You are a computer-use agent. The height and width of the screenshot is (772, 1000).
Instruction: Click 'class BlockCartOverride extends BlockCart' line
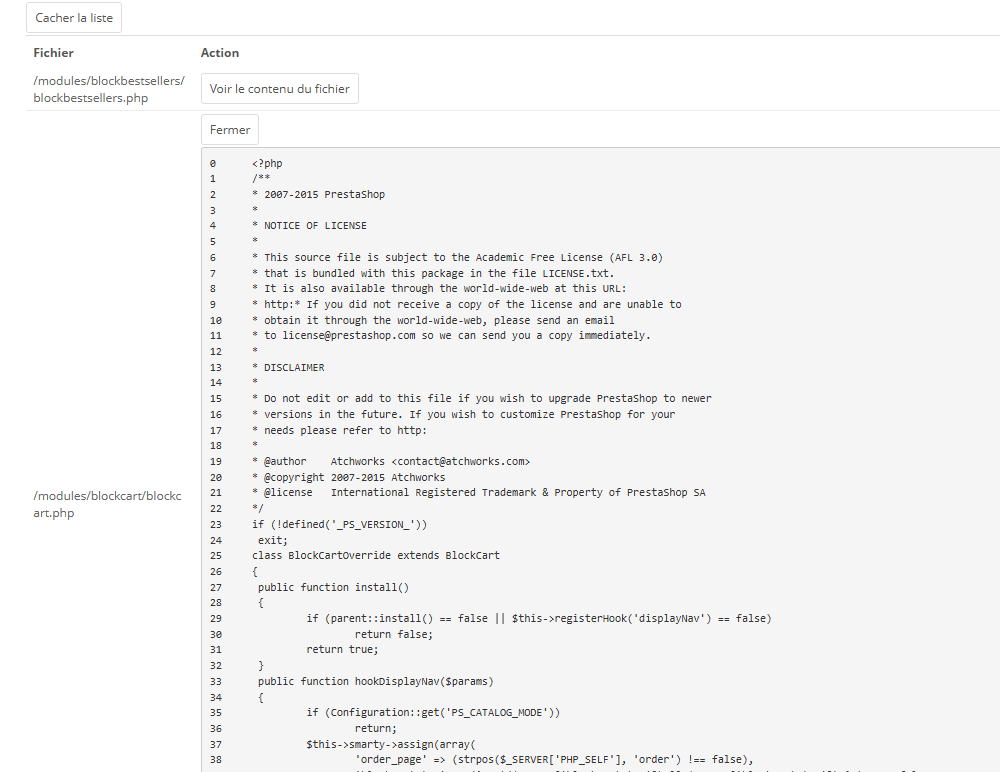click(x=376, y=556)
